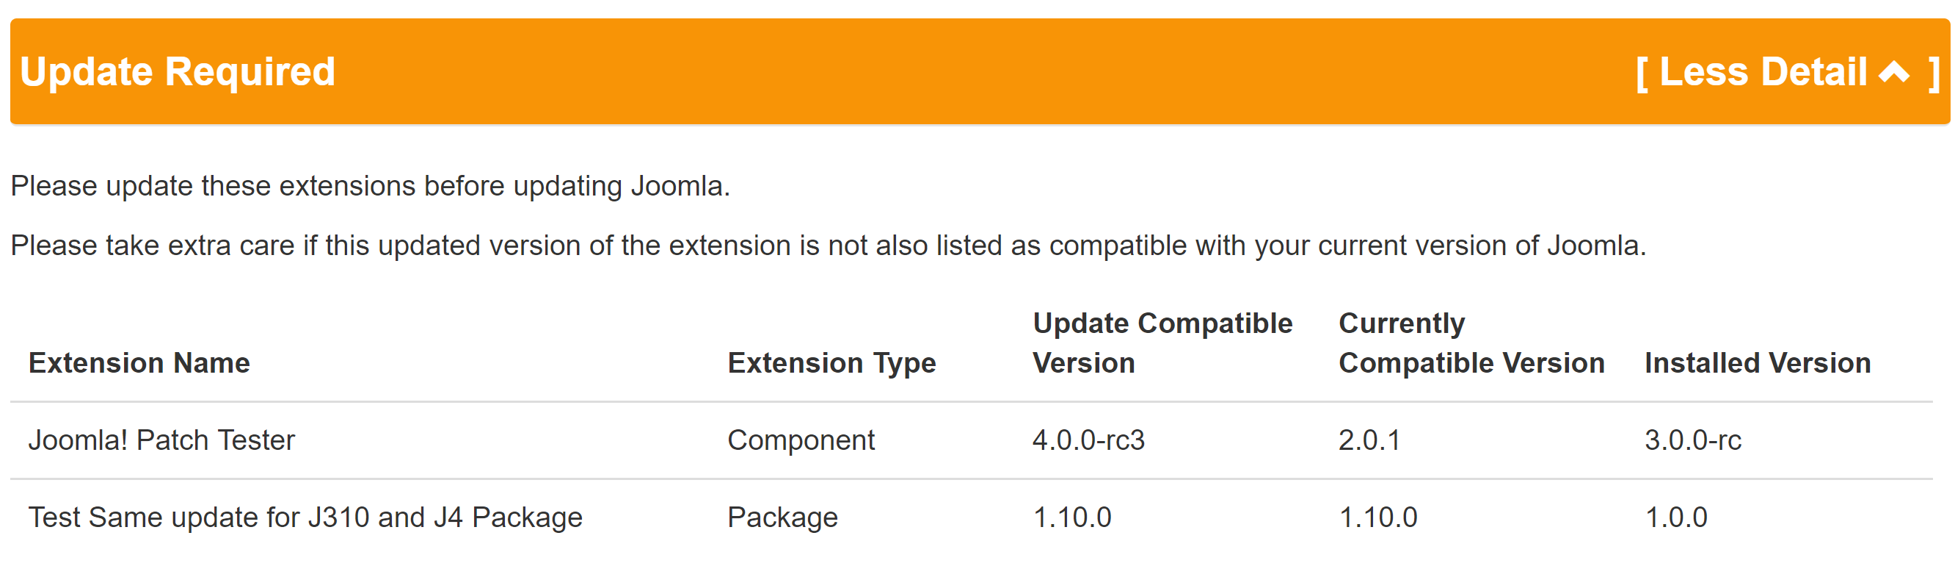Select the Extension Name column header
The image size is (1955, 566).
(139, 363)
